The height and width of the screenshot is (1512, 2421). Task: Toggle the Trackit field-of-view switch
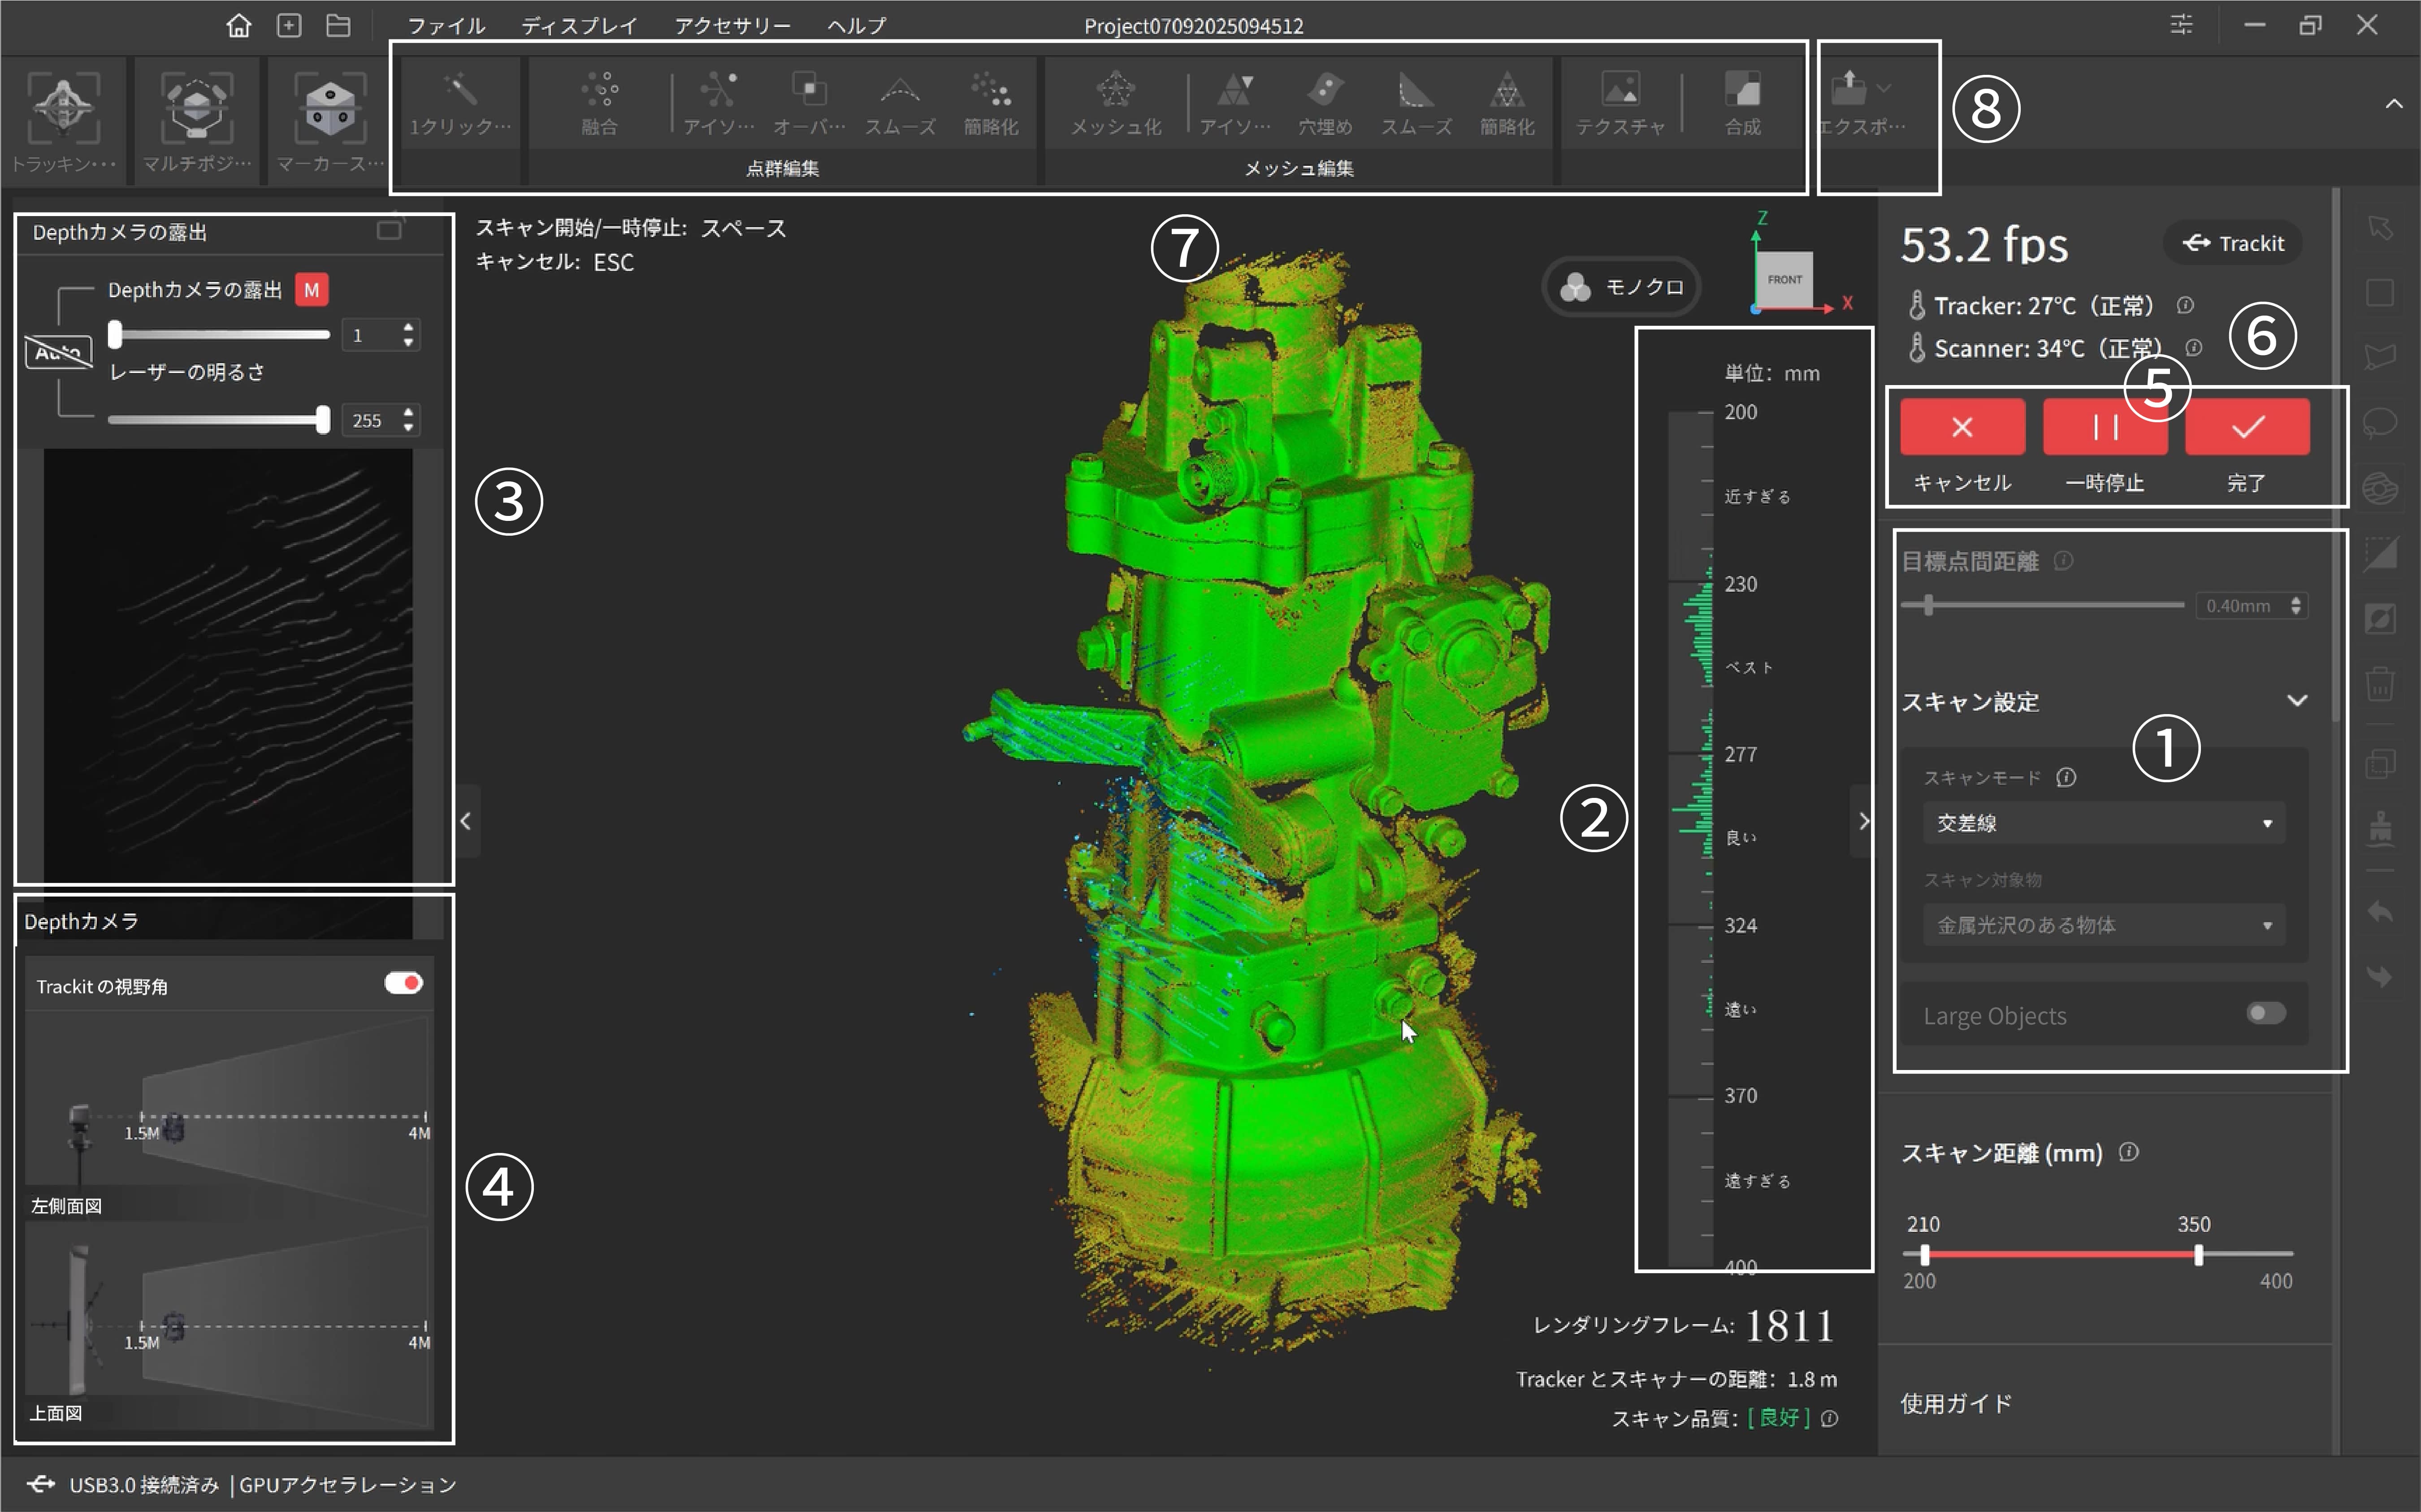click(404, 983)
